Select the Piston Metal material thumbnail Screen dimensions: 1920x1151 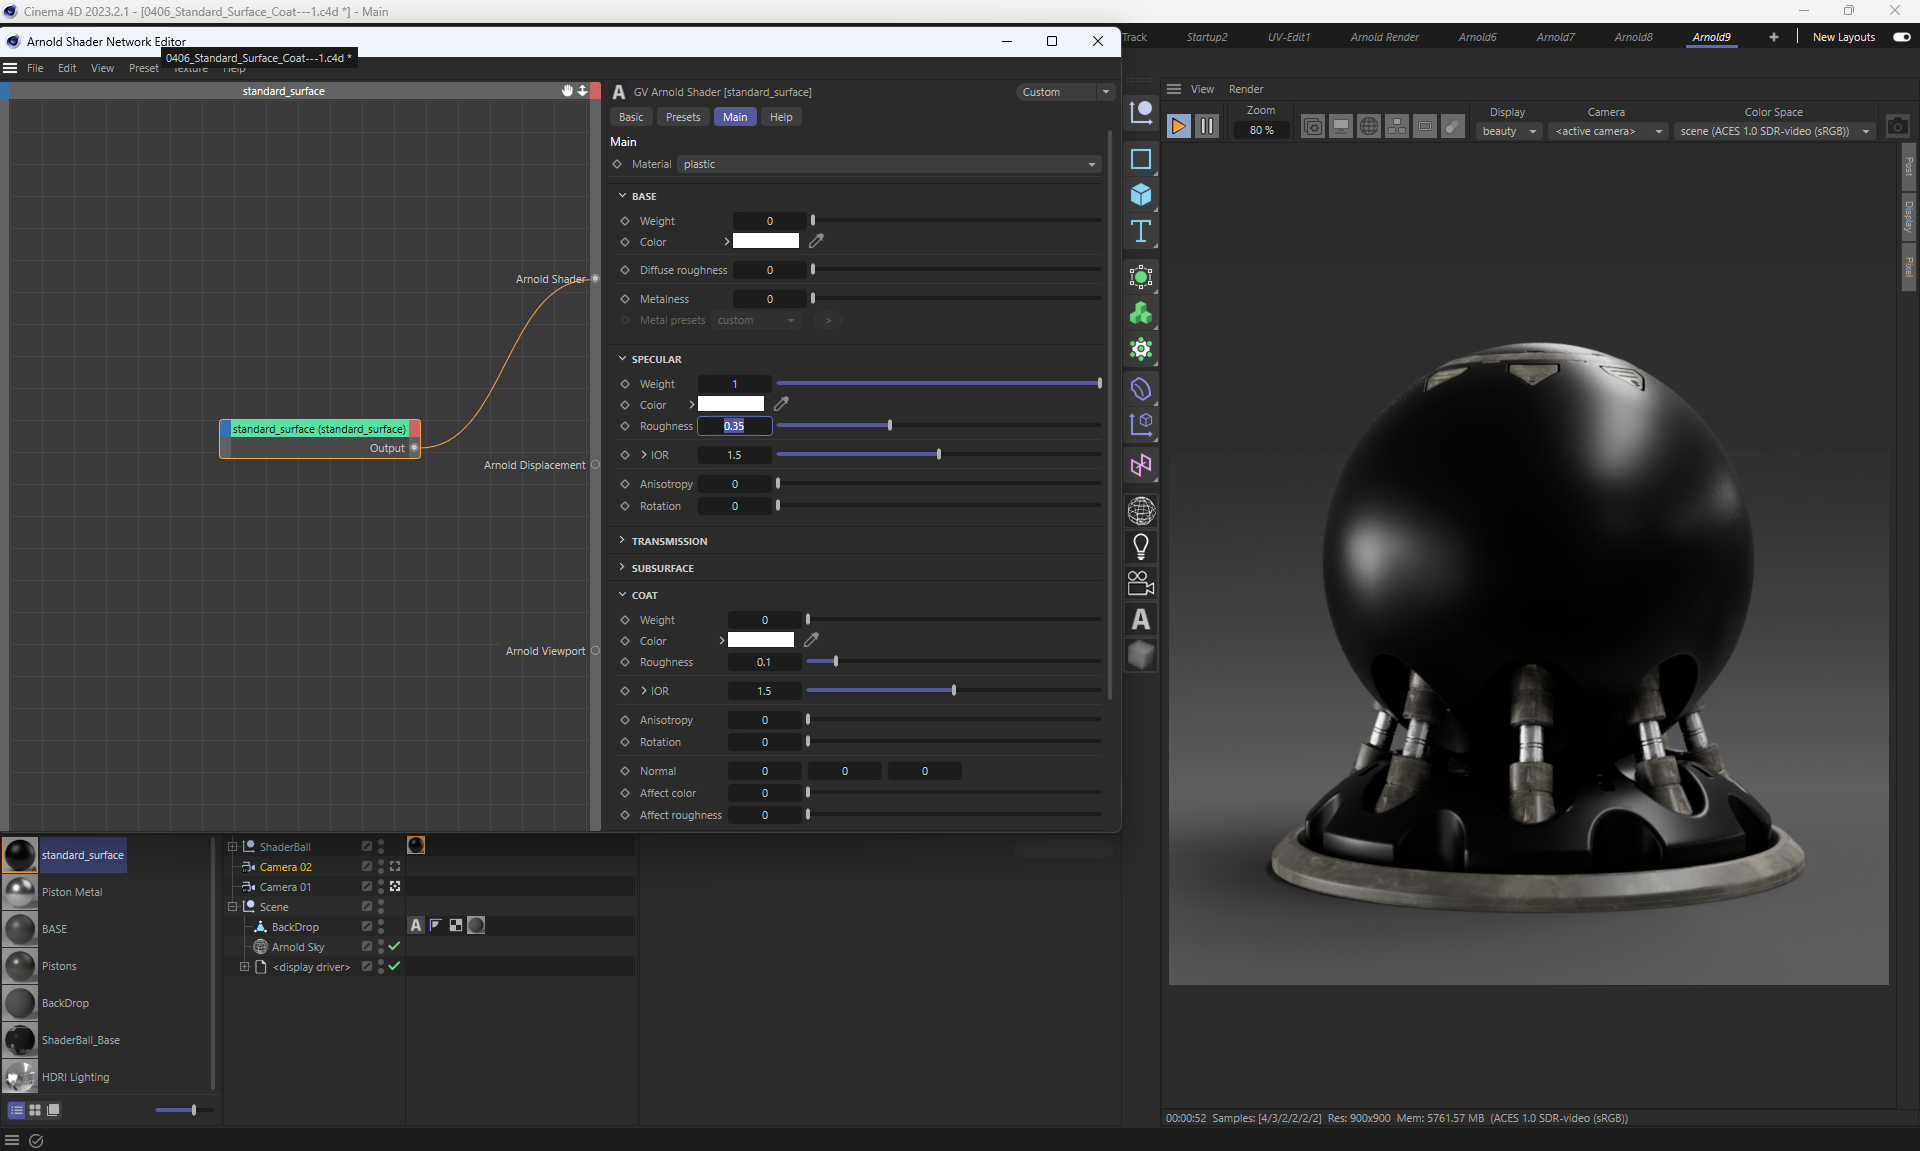point(20,892)
